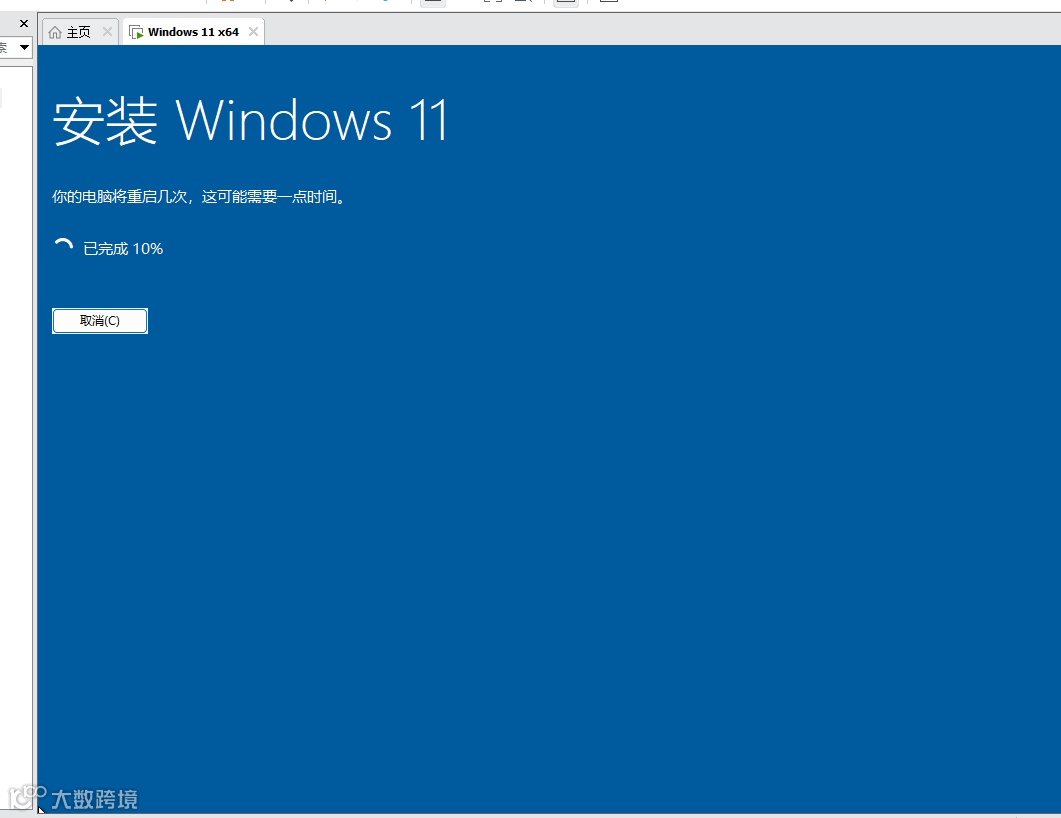
Task: Click the 已完成 10% progress text
Action: point(123,249)
